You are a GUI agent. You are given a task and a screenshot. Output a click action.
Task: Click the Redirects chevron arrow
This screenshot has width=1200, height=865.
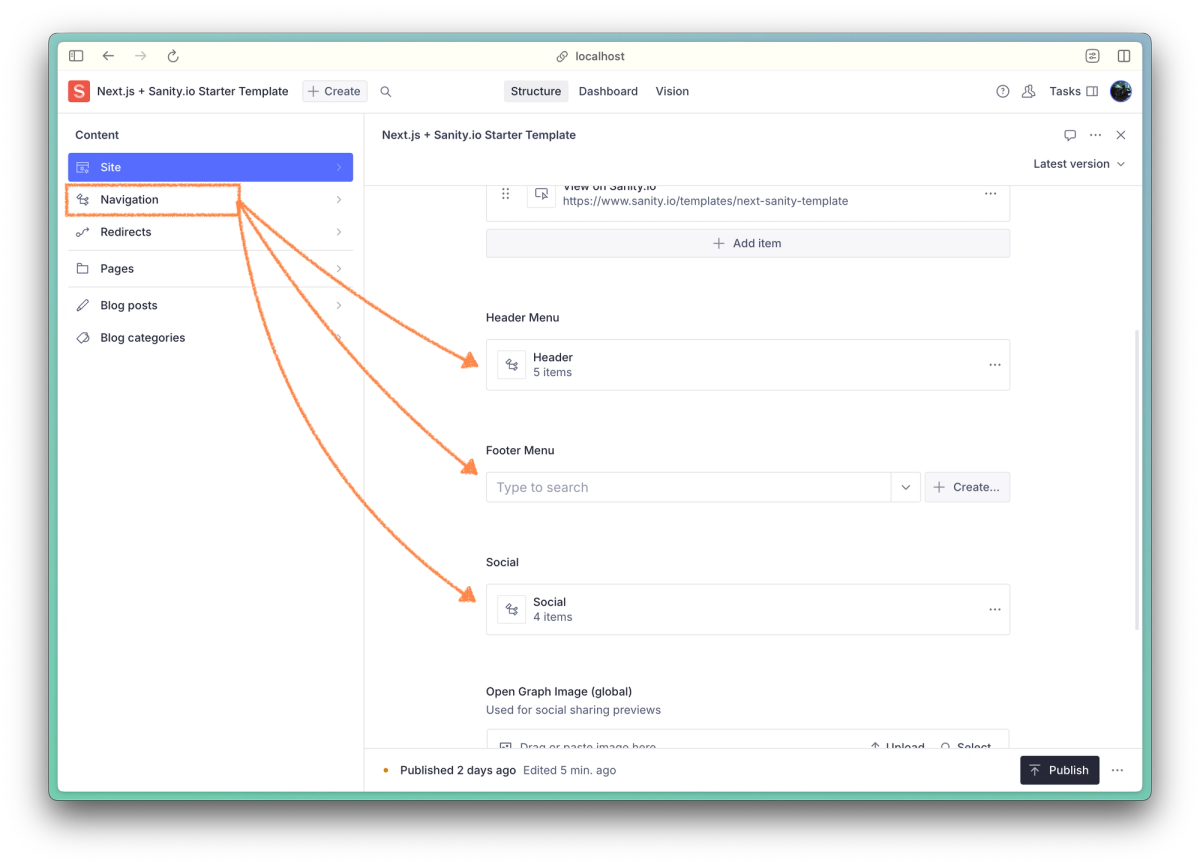click(339, 232)
